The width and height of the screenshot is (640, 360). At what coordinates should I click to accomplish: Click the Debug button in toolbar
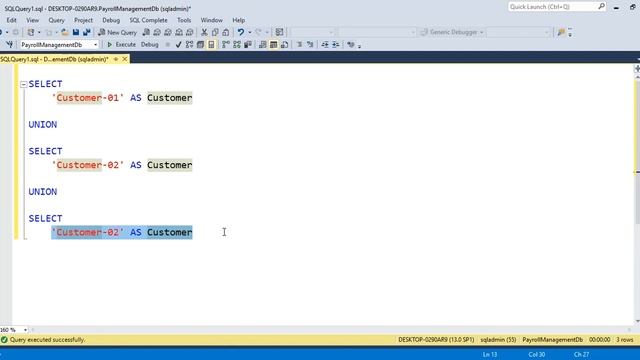click(x=149, y=44)
